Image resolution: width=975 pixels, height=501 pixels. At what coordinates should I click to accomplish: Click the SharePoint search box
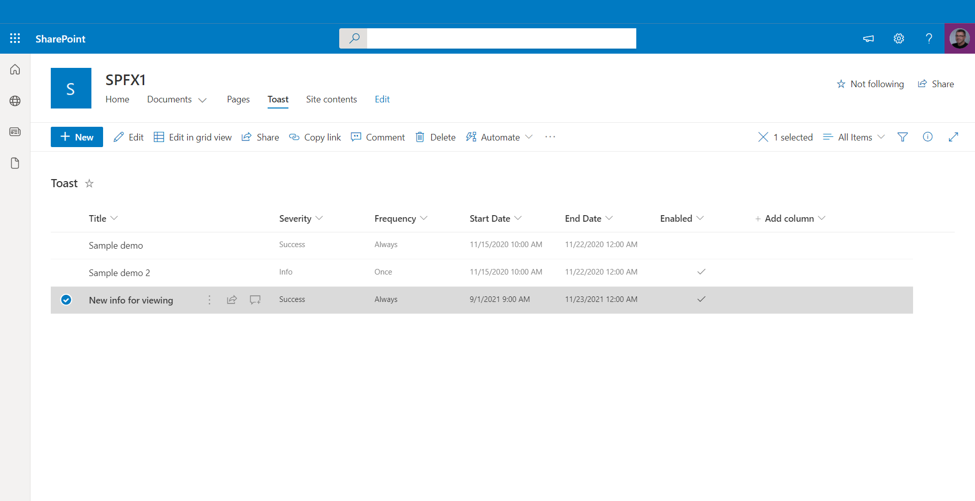(500, 39)
